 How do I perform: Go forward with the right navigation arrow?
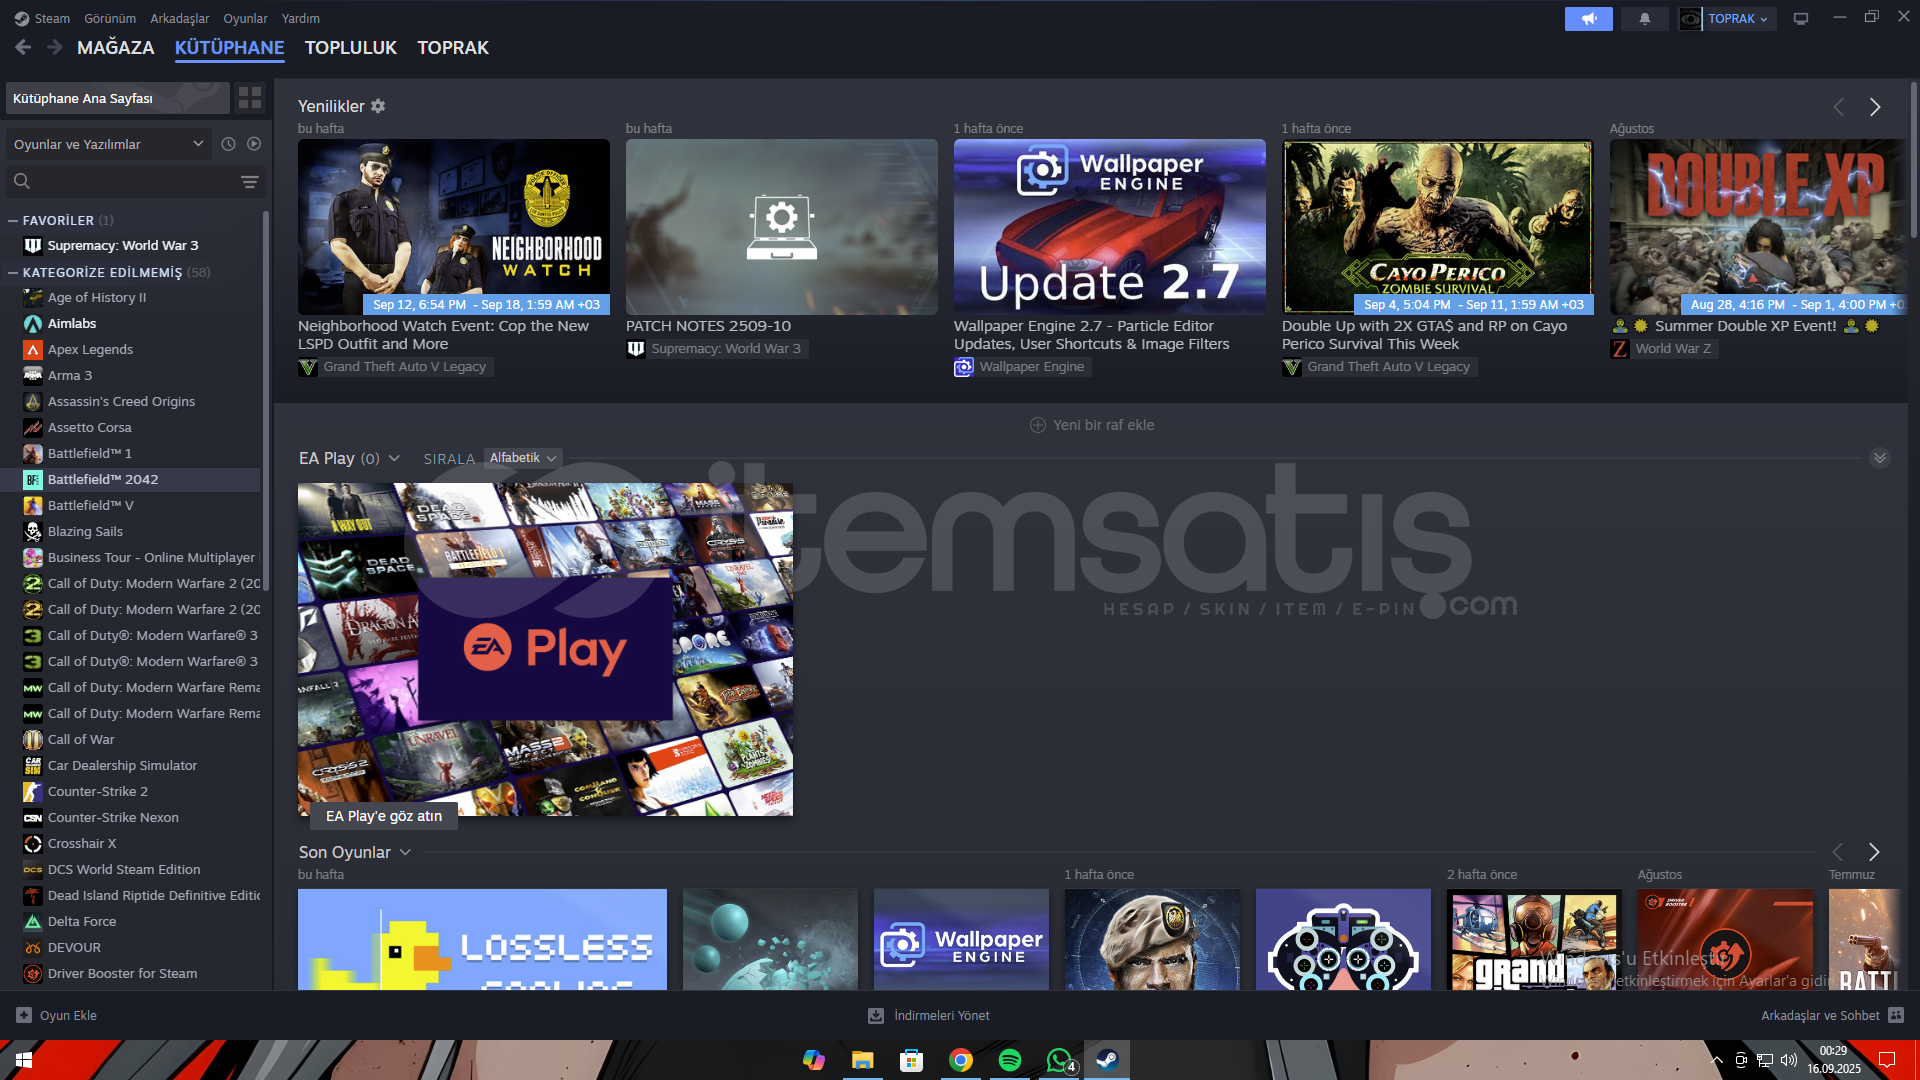coord(55,47)
